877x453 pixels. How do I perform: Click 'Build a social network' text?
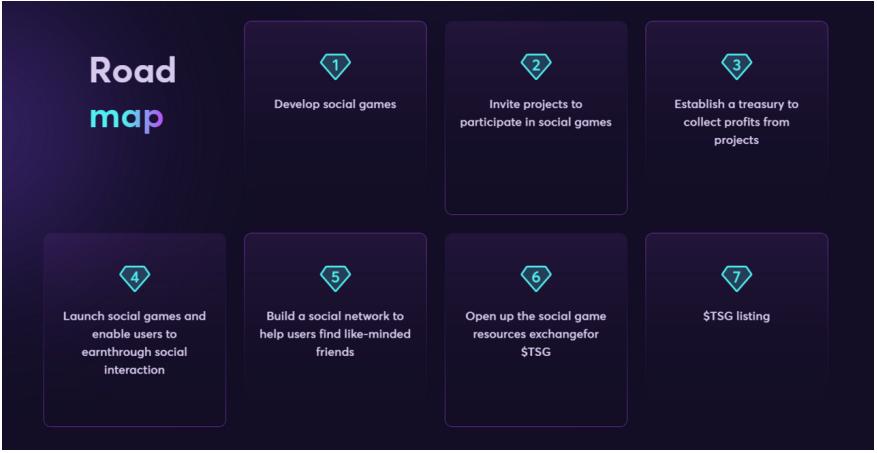click(x=335, y=334)
